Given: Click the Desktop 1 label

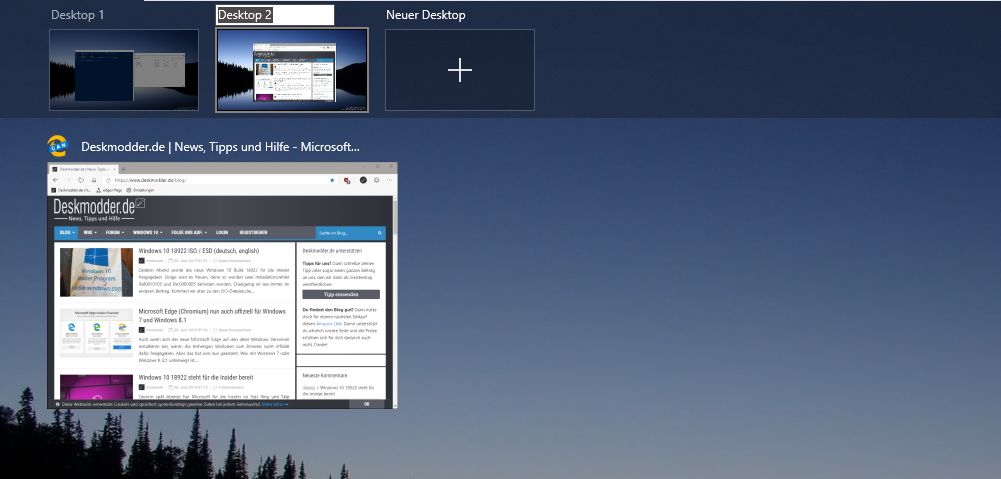Looking at the screenshot, I should (x=77, y=15).
